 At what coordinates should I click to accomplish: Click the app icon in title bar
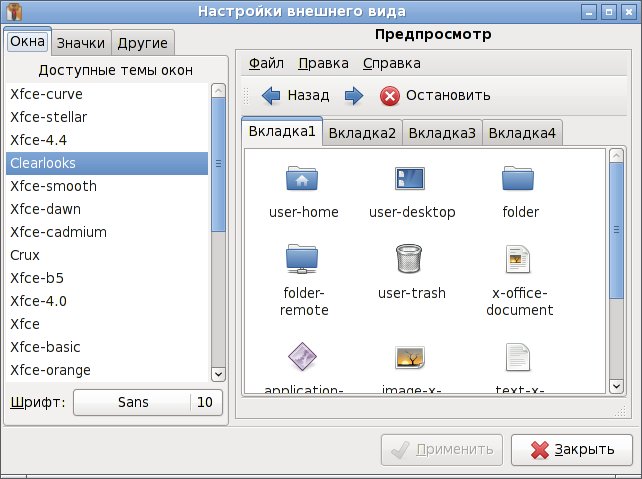point(14,11)
